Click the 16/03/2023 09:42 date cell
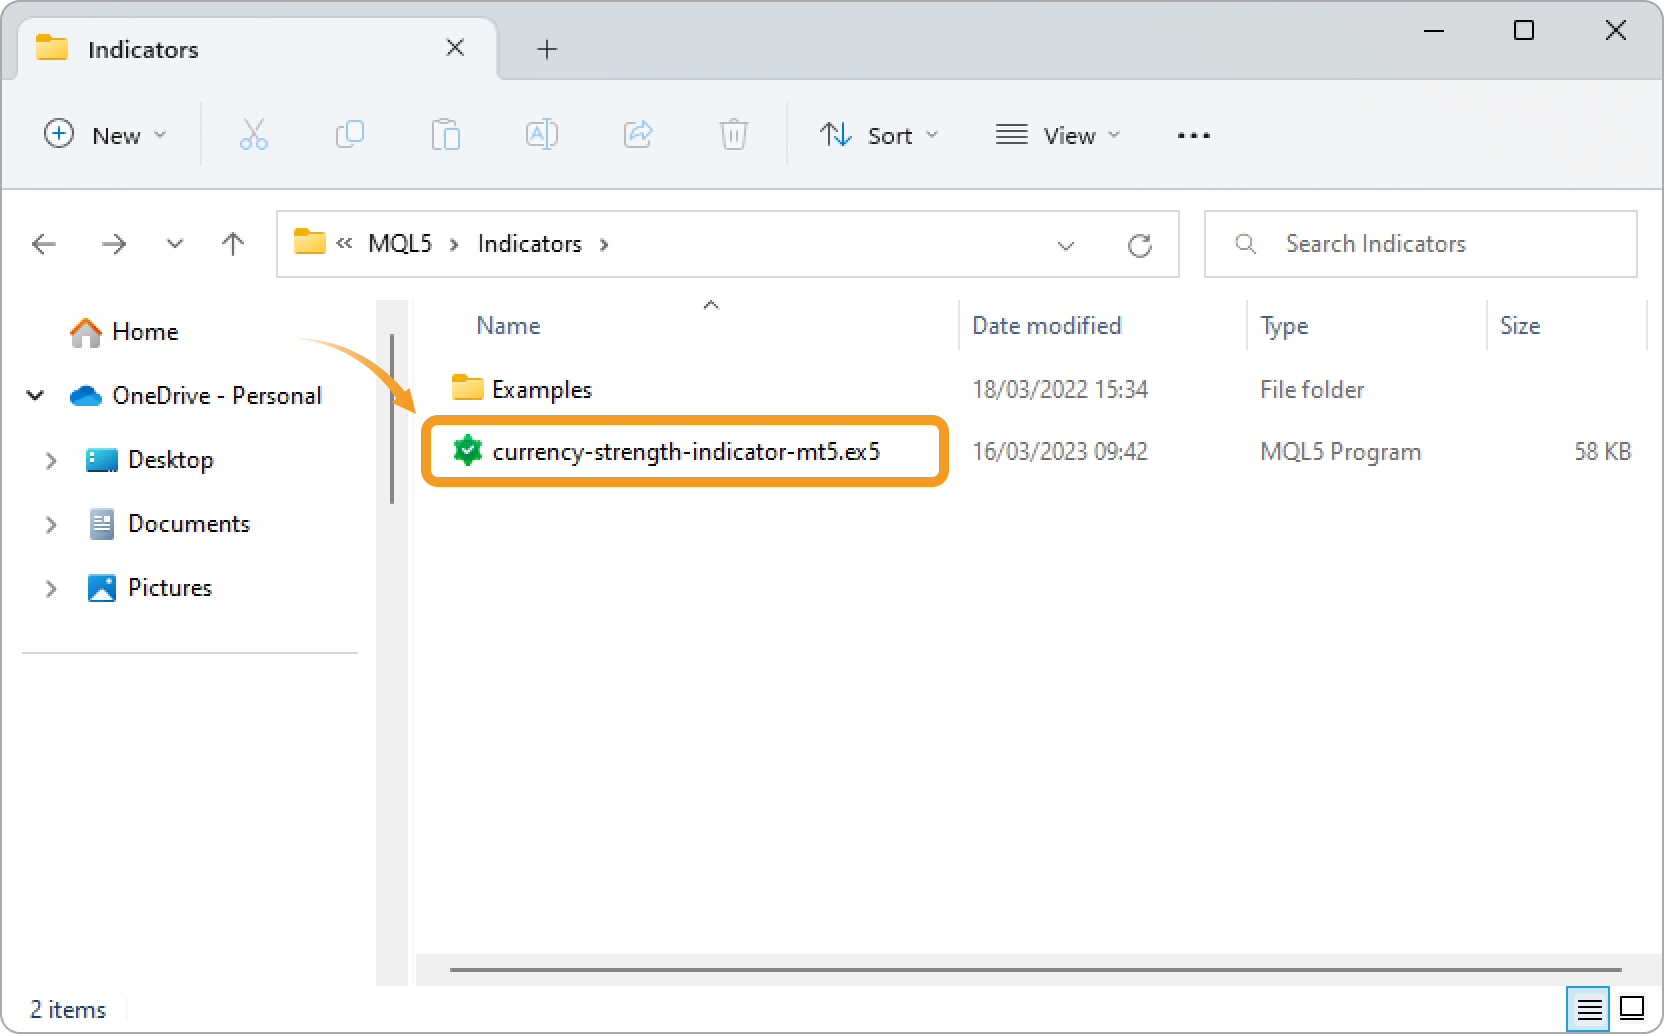This screenshot has width=1664, height=1034. coord(1060,452)
